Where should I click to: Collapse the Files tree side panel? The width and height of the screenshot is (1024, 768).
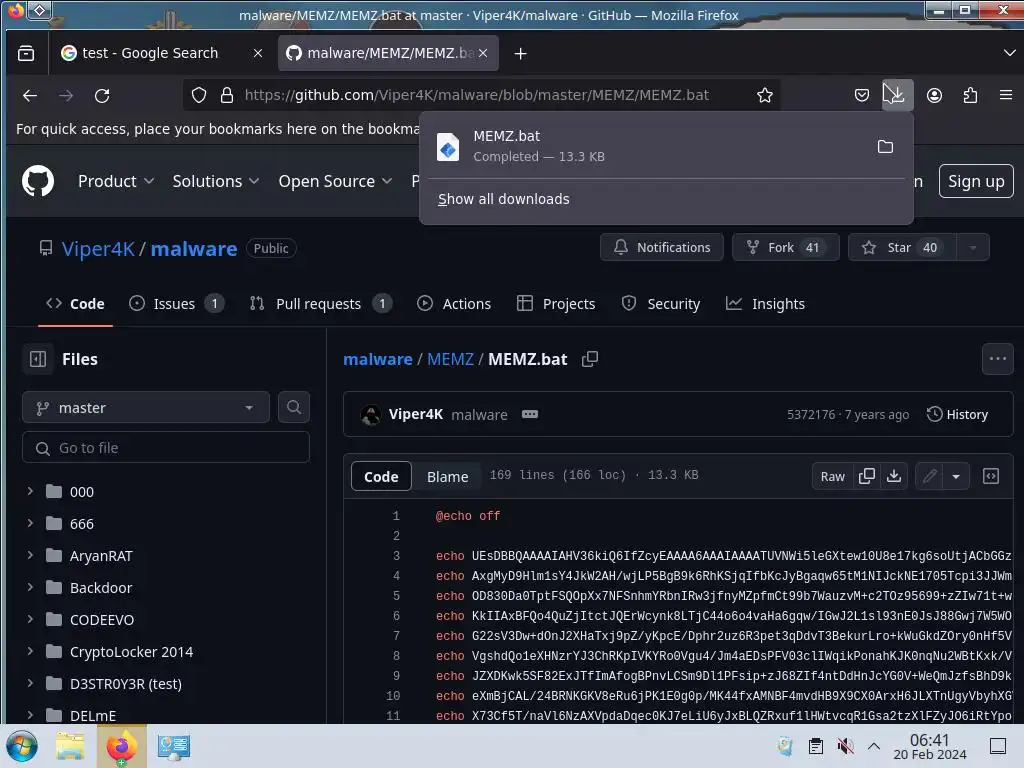click(38, 359)
